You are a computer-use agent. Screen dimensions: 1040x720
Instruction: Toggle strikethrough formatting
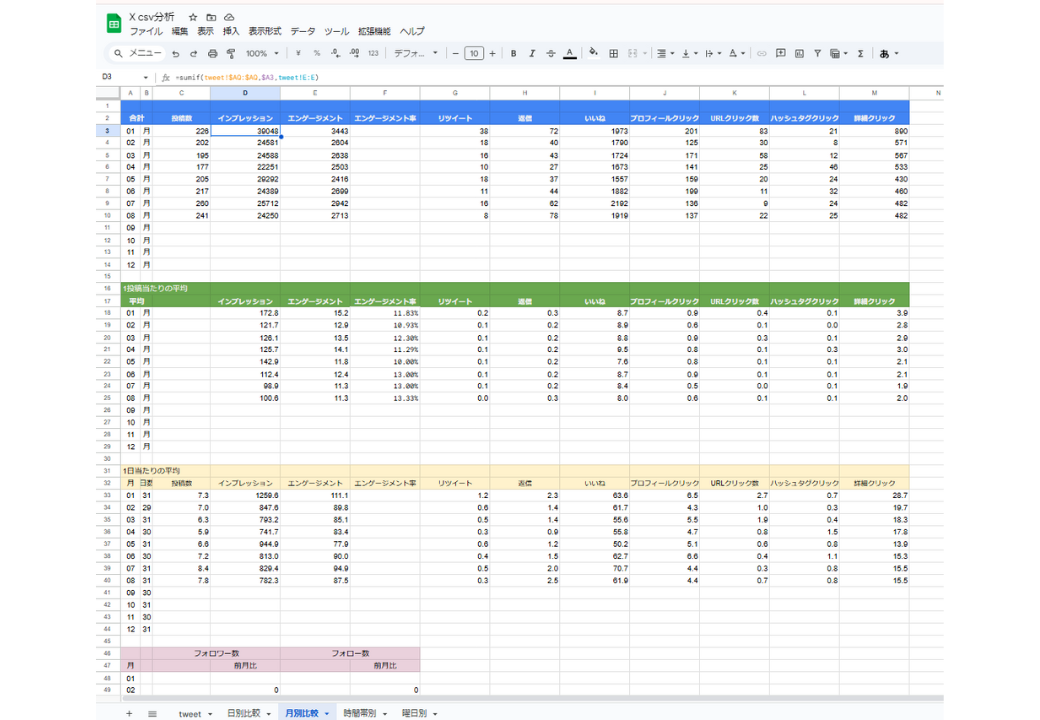click(x=550, y=54)
